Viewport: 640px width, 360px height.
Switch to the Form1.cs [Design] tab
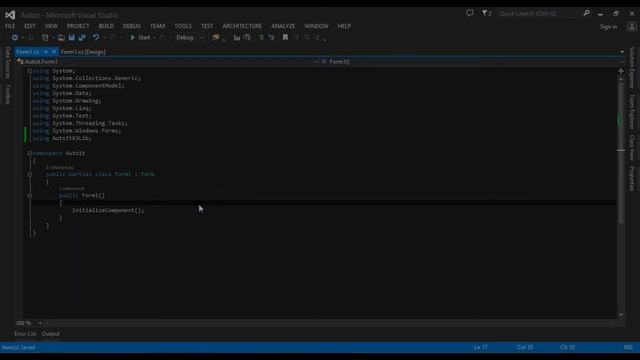click(83, 52)
